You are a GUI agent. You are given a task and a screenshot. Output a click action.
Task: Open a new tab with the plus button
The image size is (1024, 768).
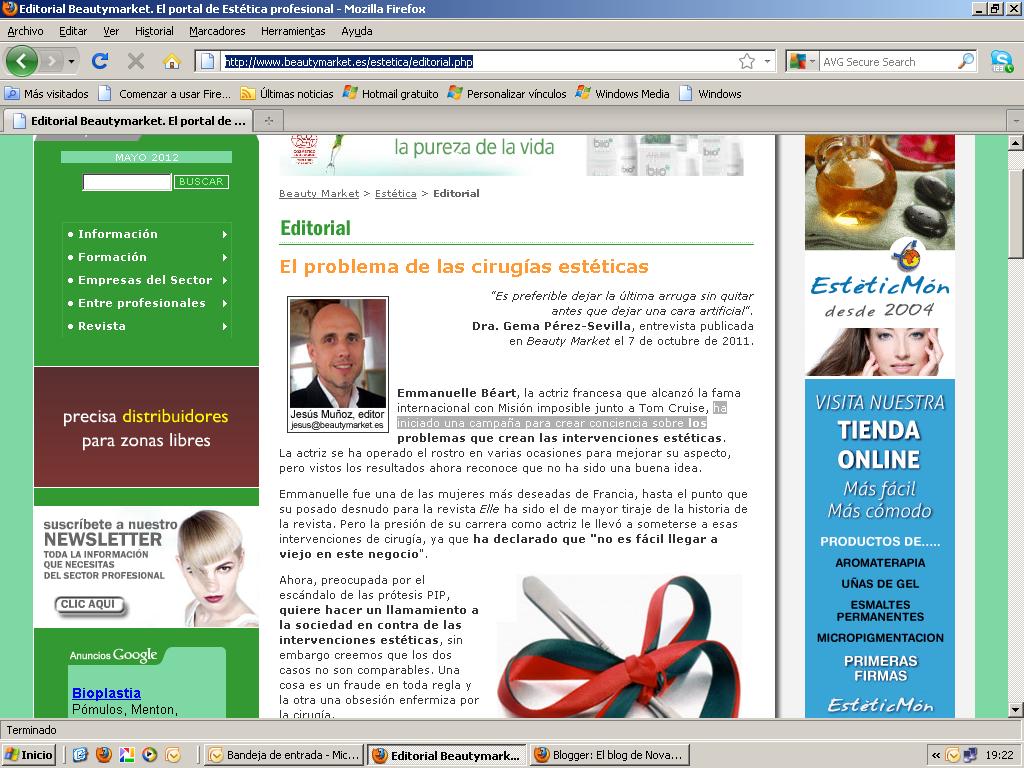(268, 121)
